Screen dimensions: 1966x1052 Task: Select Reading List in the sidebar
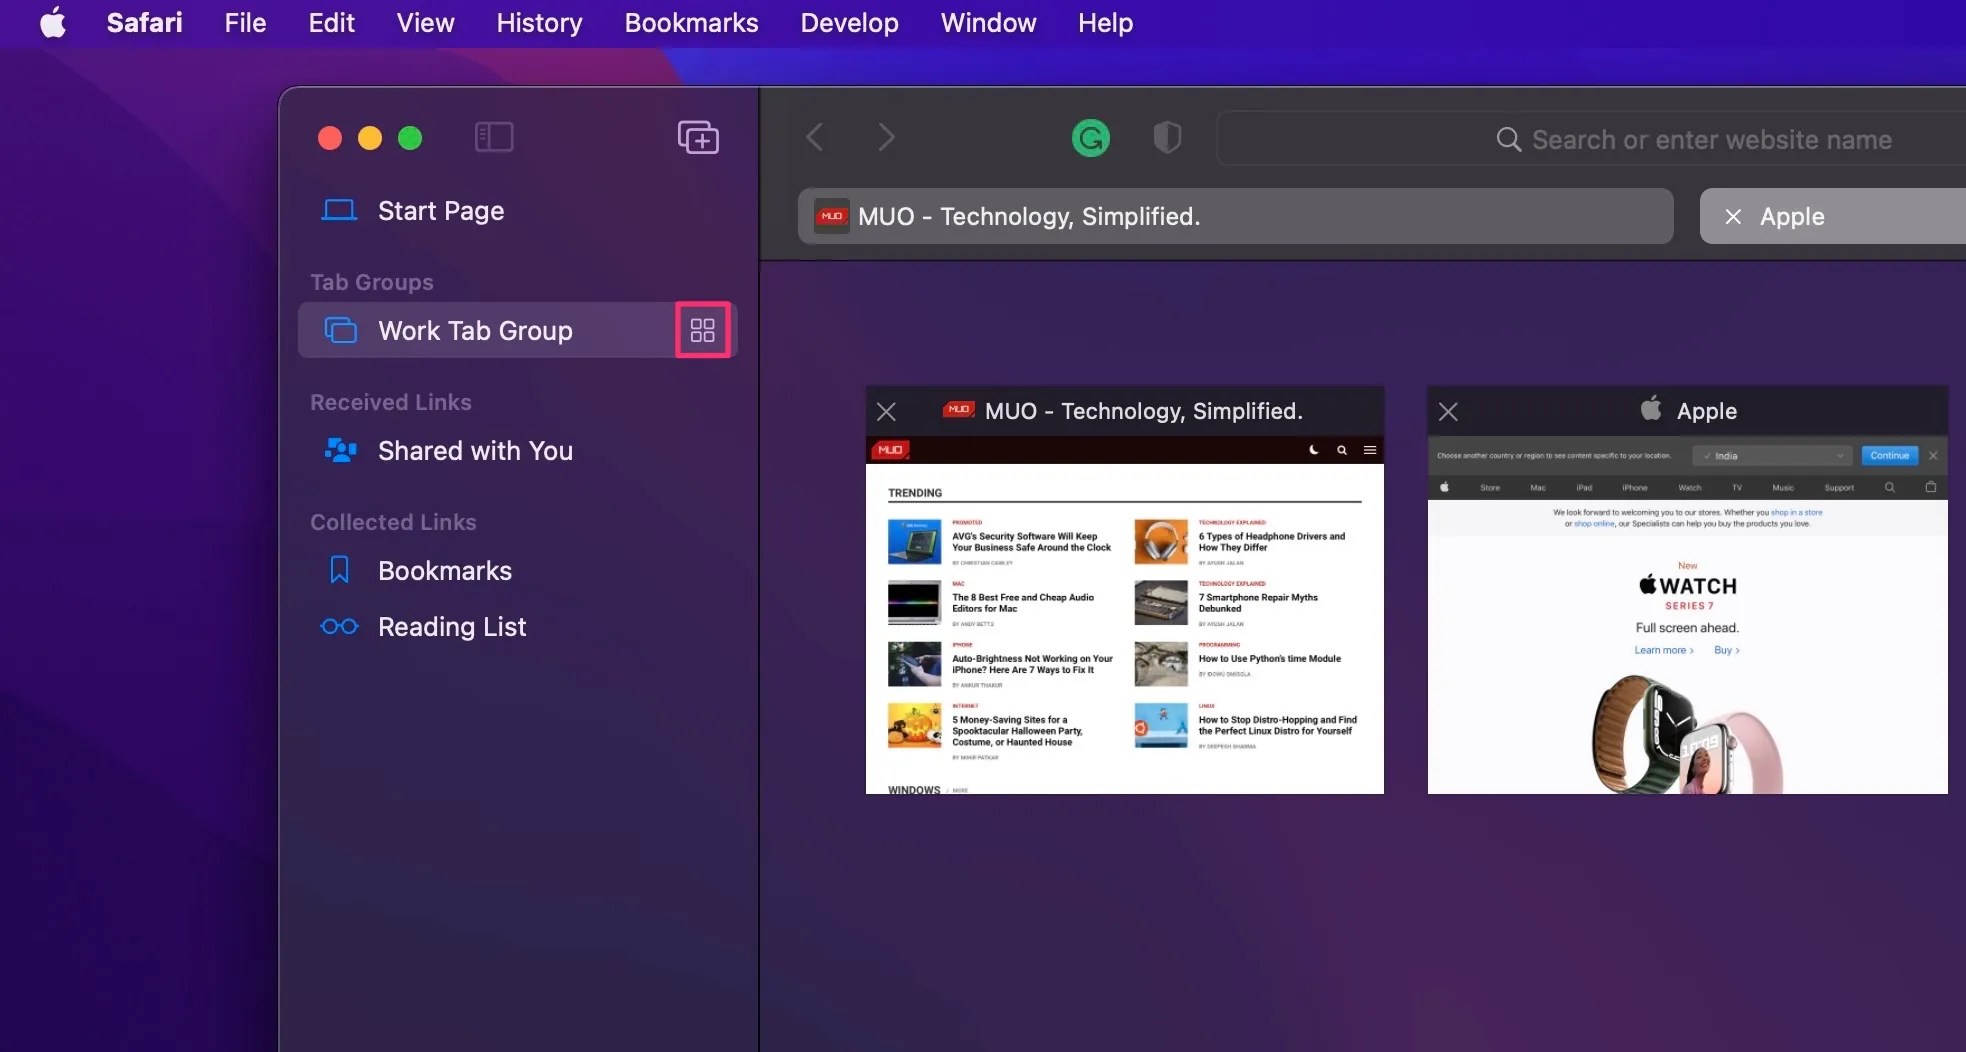point(452,627)
